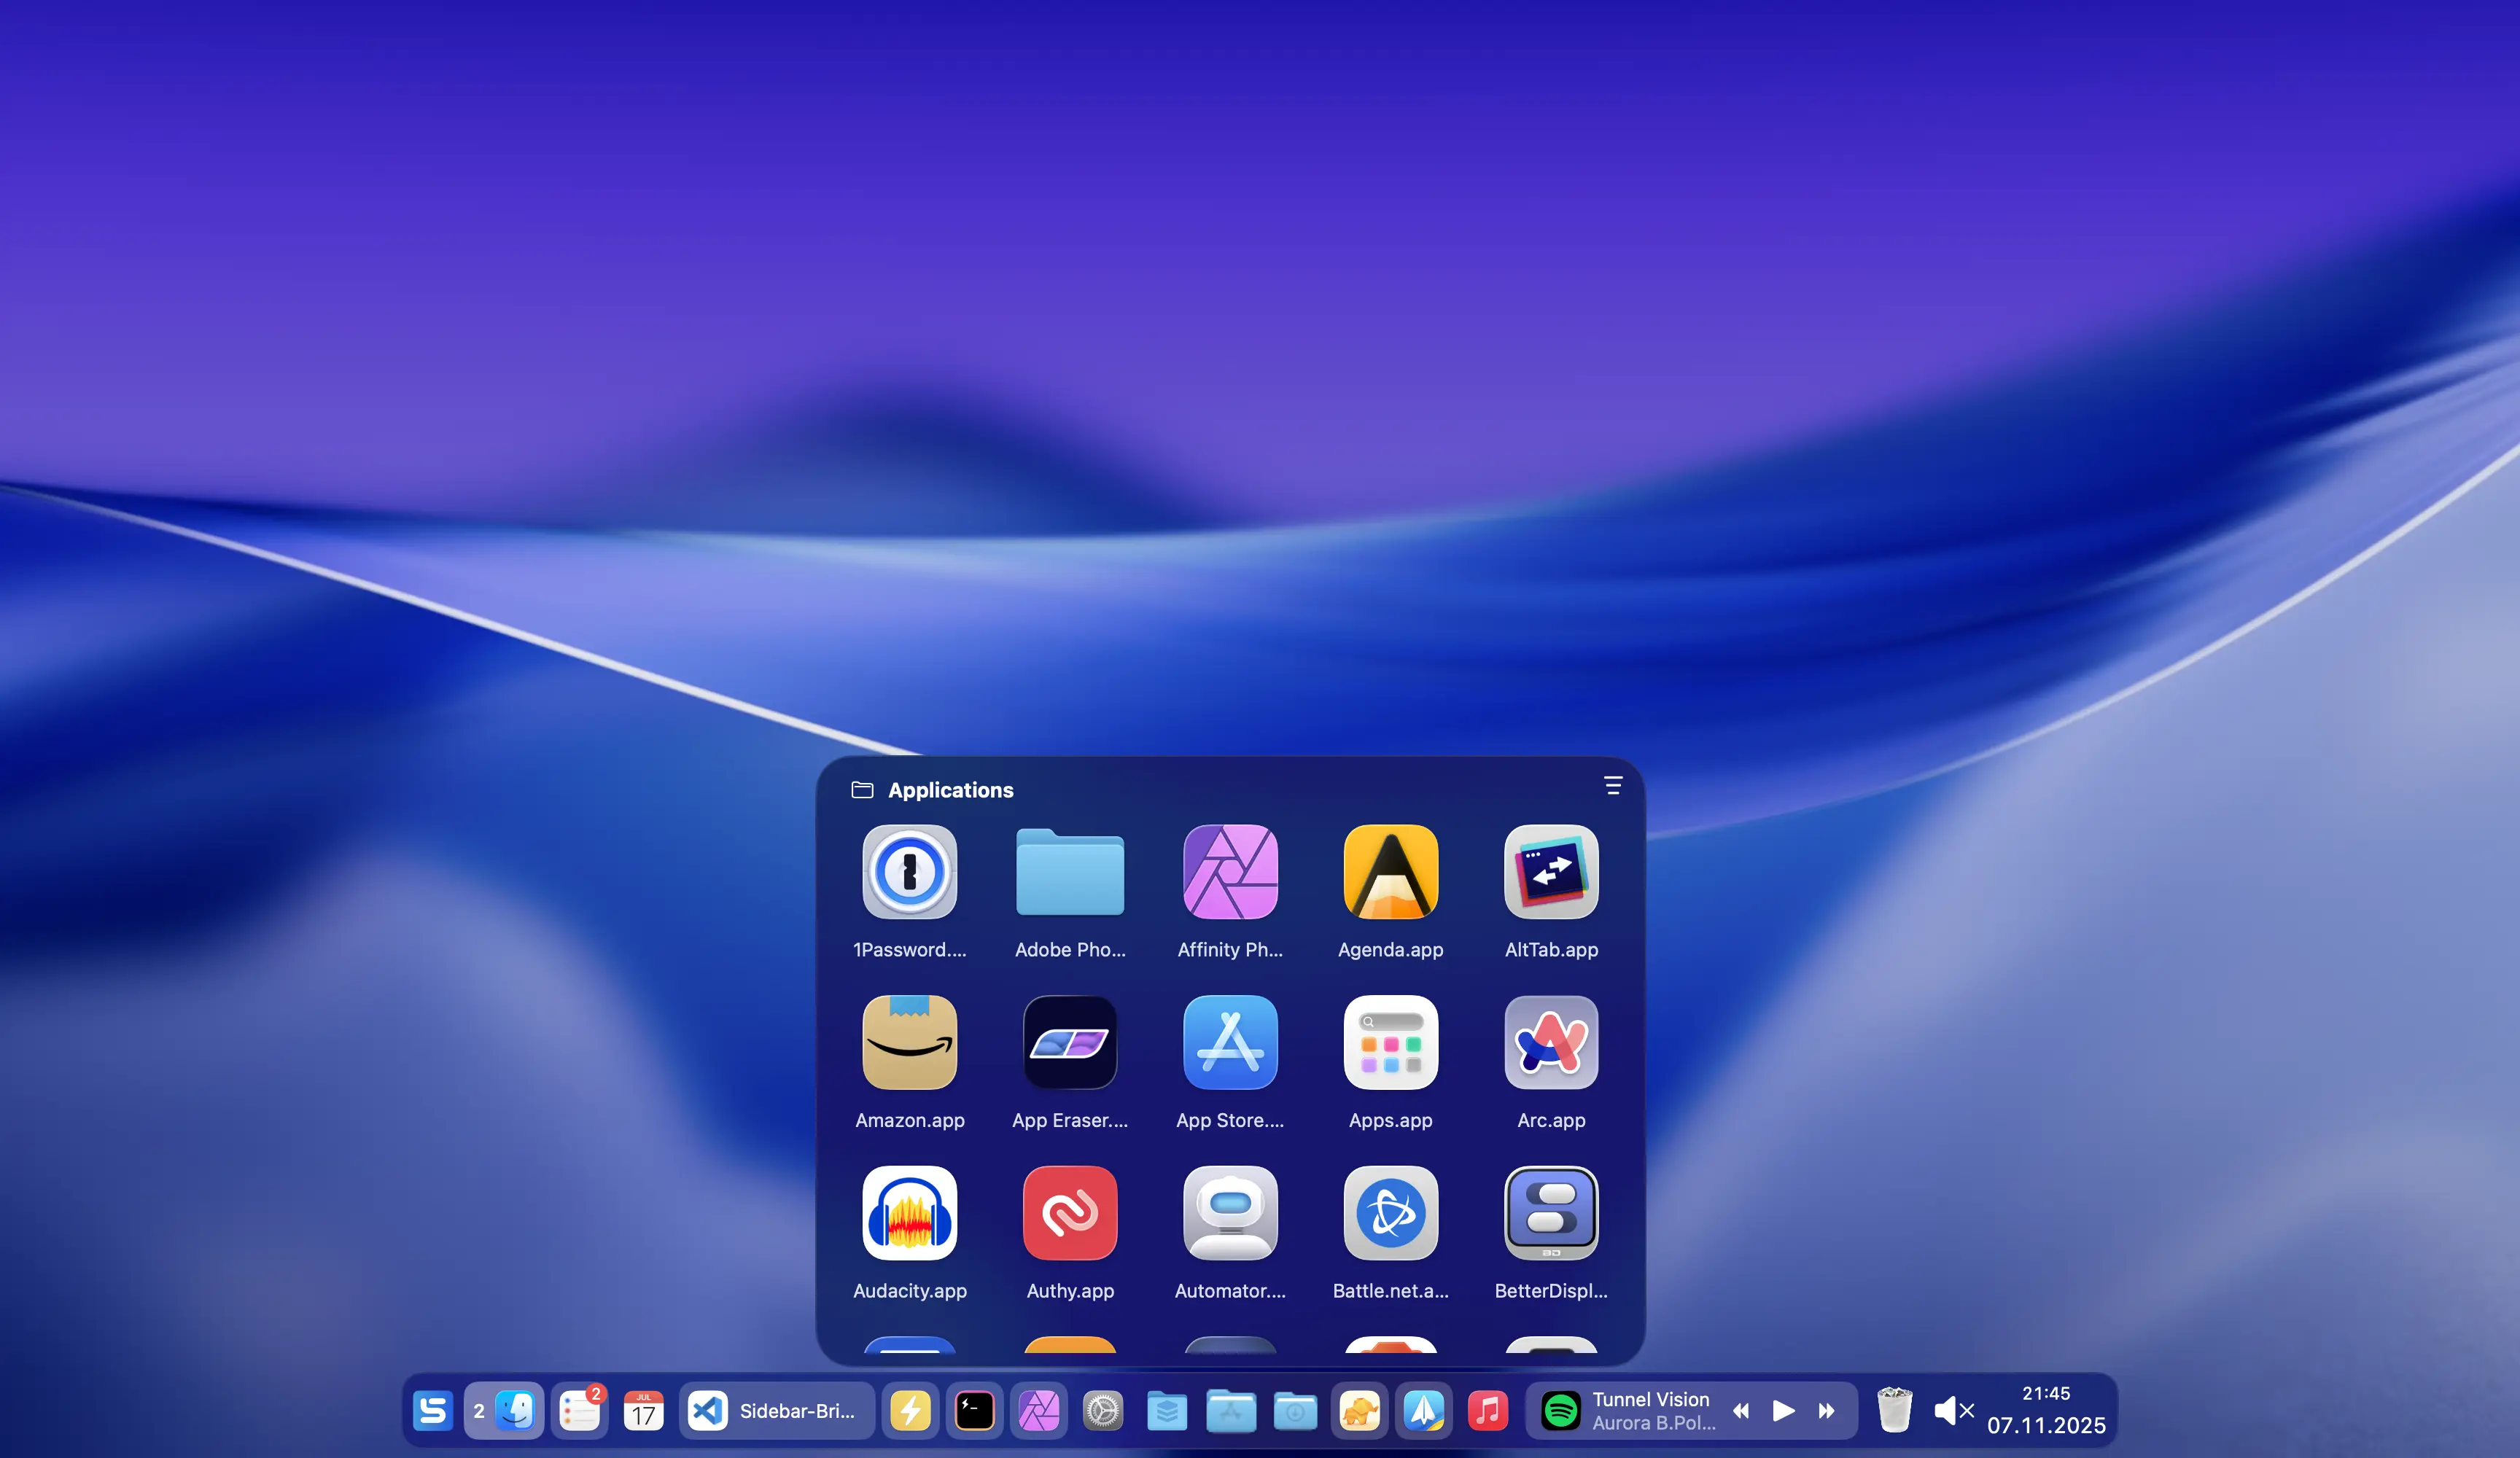Open 1Password from the Applications window
Screen dimensions: 2520x1458
coord(909,871)
